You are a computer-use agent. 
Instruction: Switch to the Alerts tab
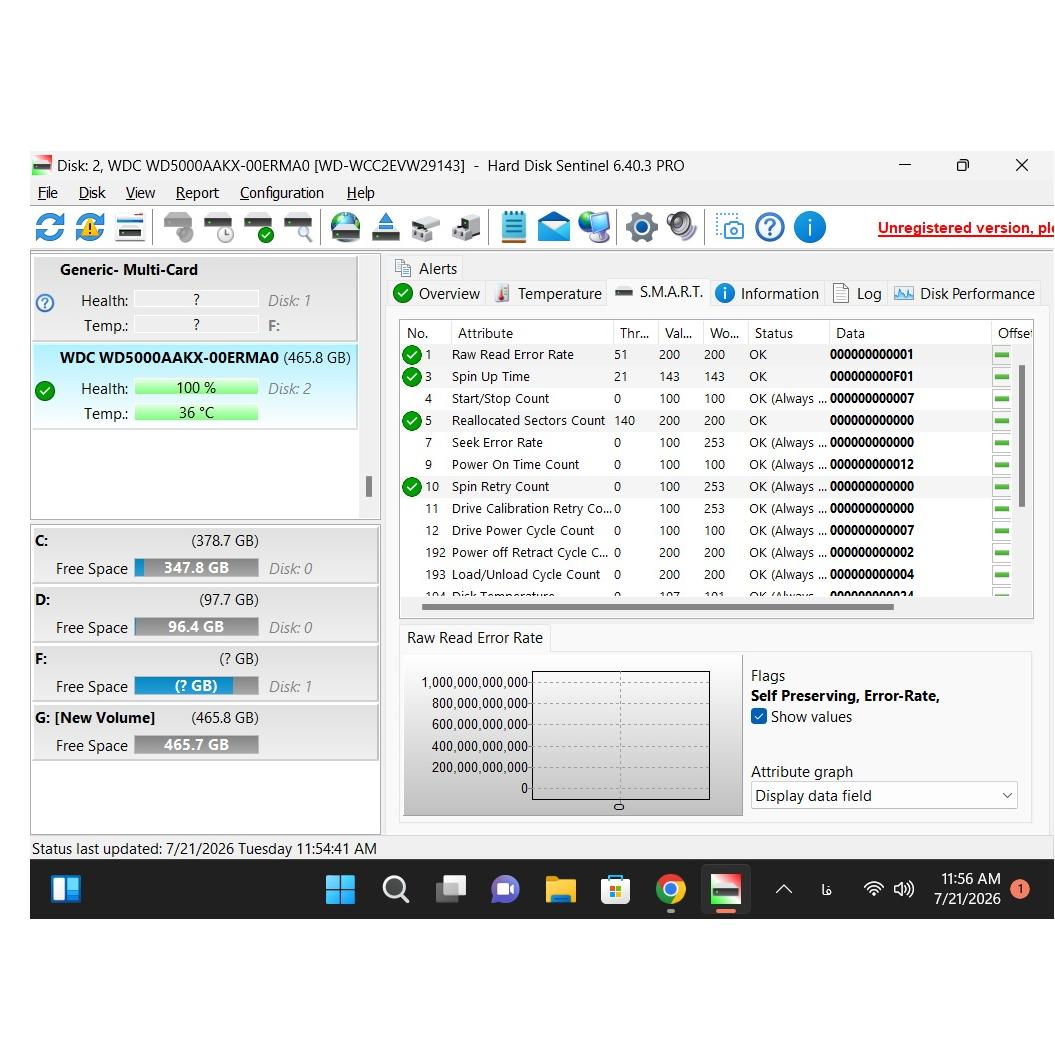(426, 268)
